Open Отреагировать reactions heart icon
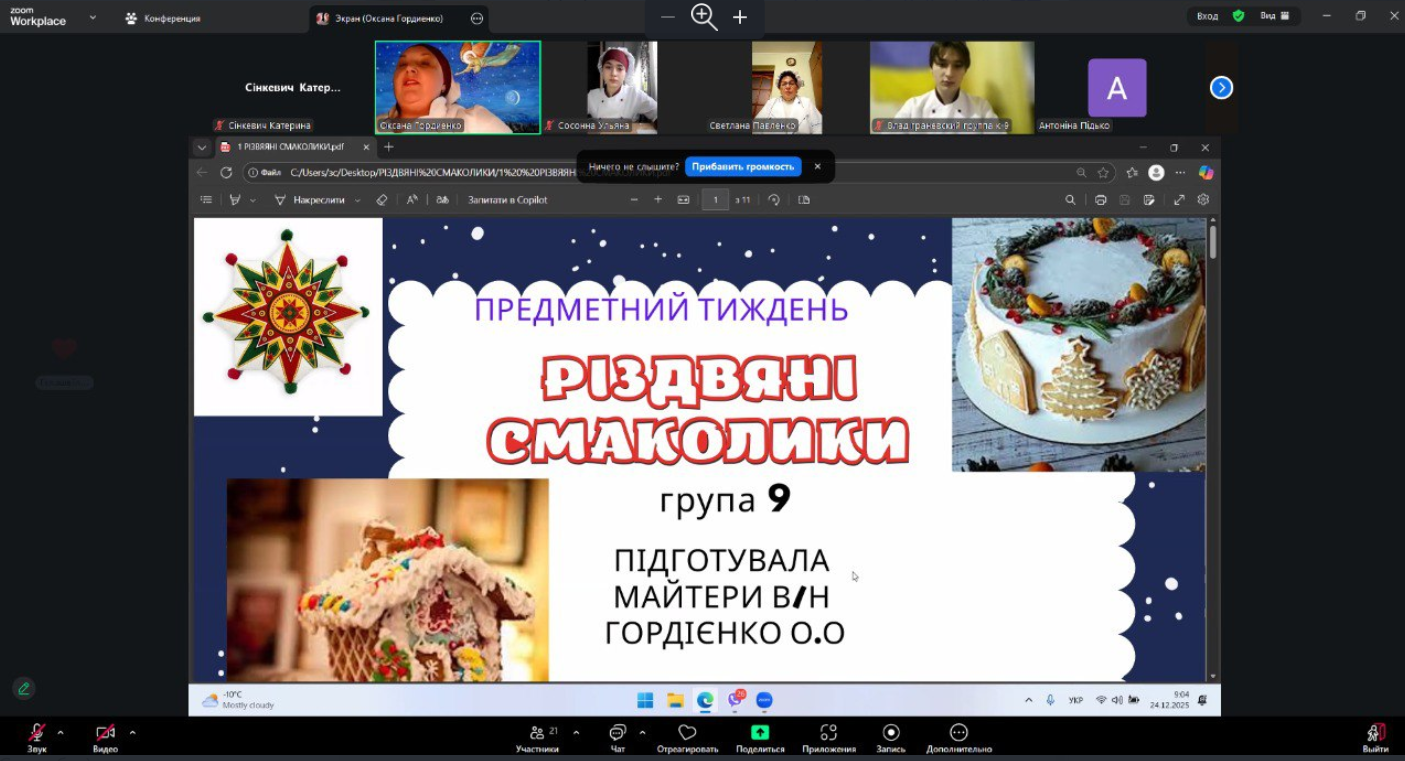 687,734
